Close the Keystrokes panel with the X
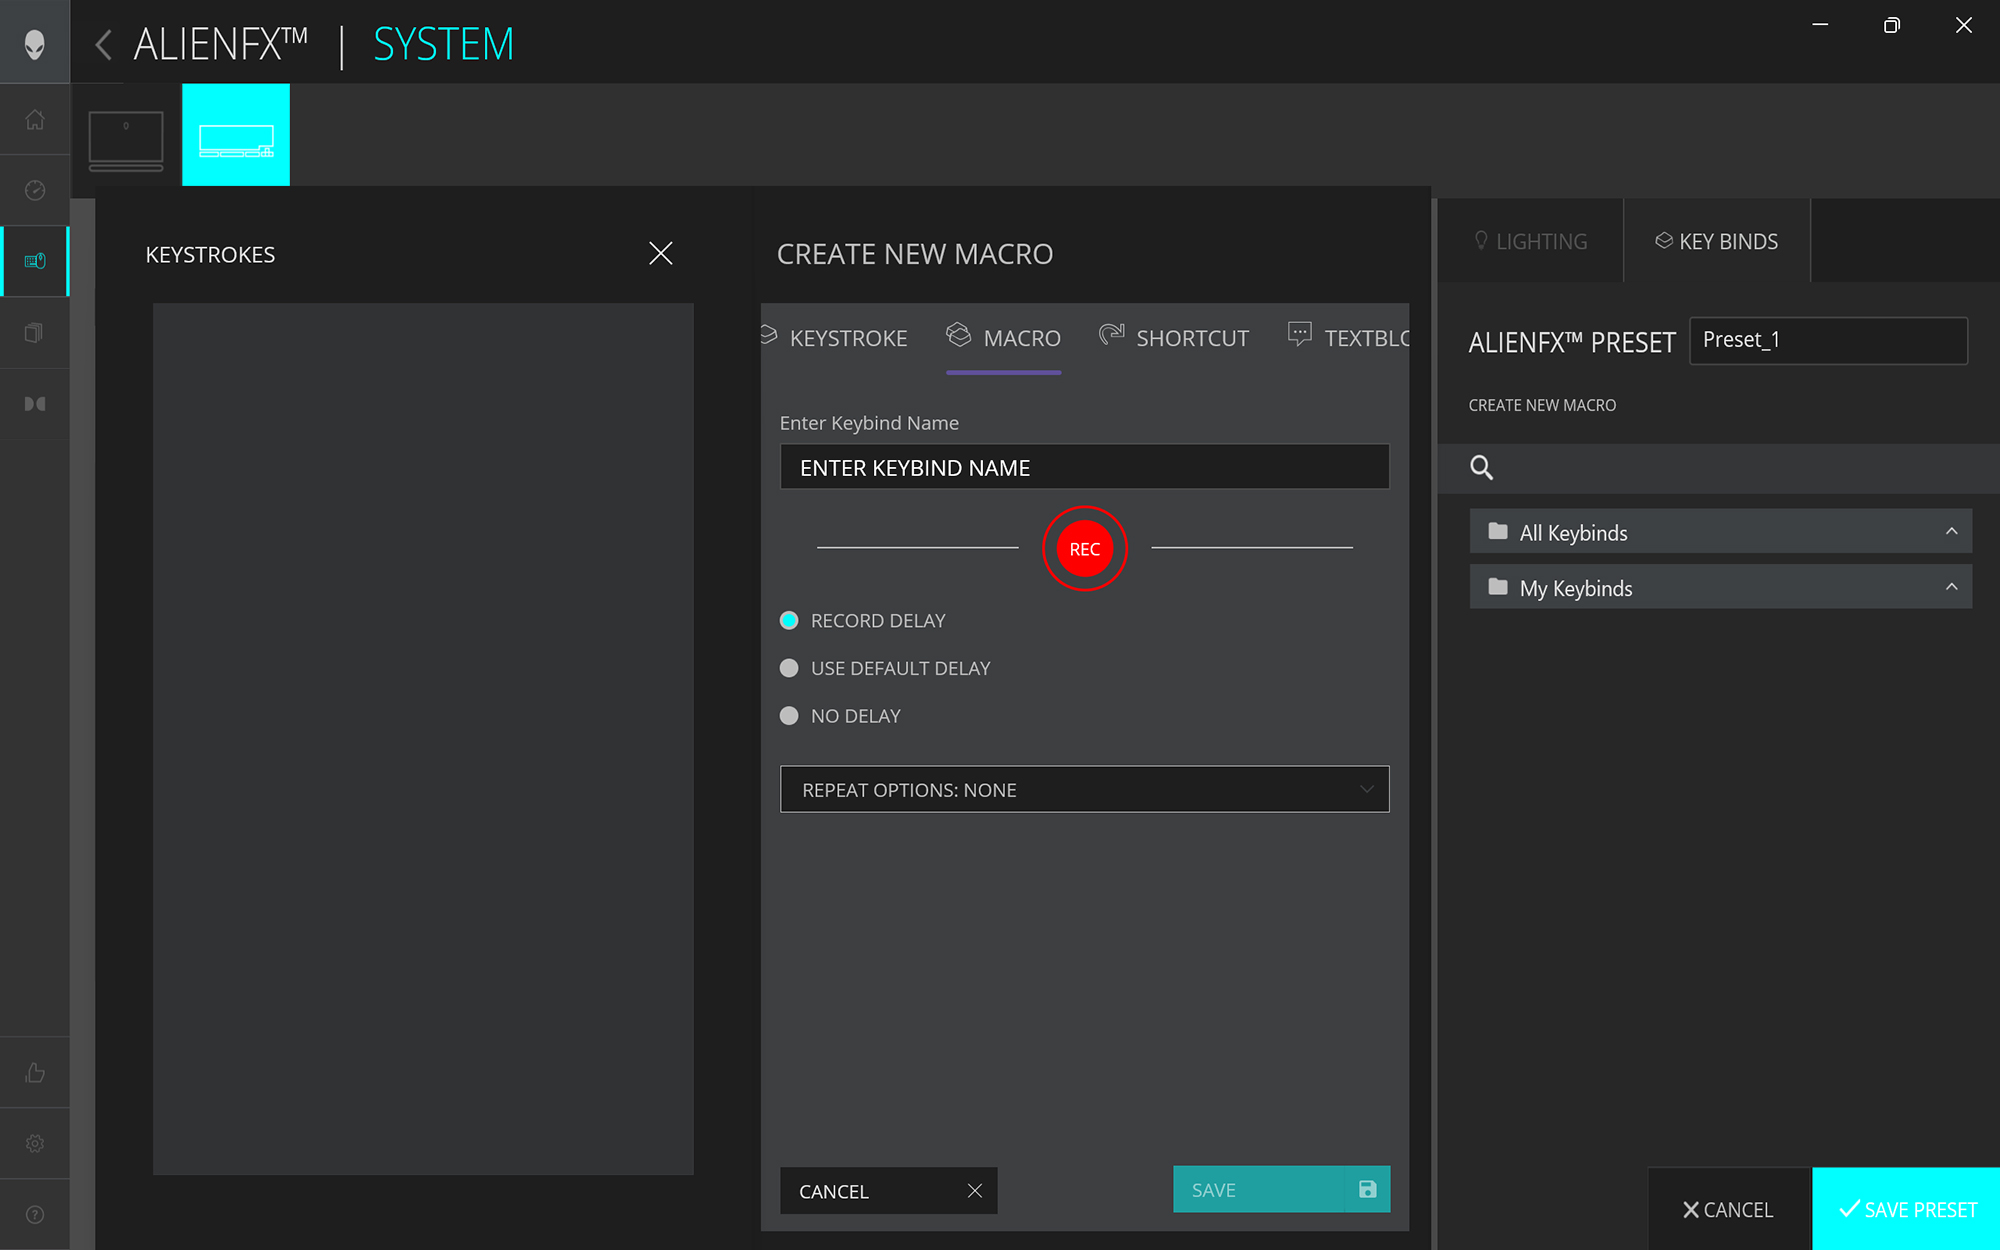 [660, 253]
